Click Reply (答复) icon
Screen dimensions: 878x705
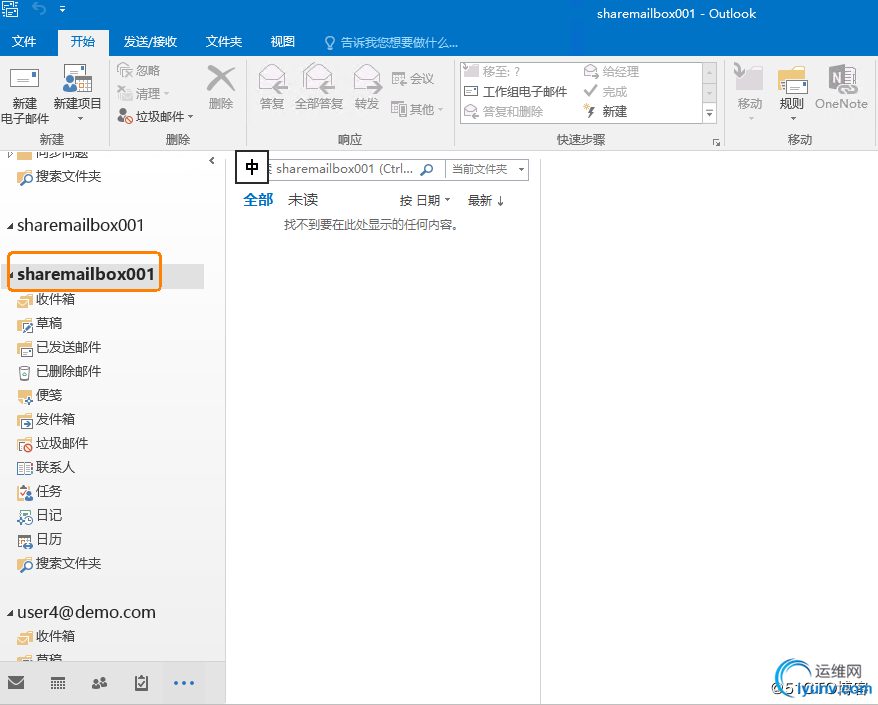pos(272,78)
